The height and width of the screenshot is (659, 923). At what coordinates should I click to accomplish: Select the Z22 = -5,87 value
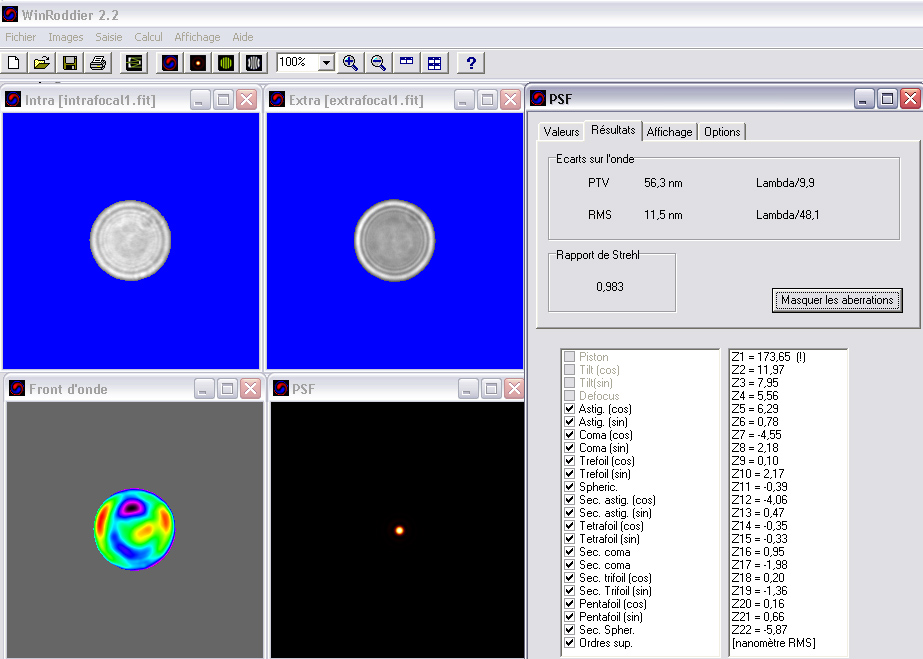tap(759, 630)
